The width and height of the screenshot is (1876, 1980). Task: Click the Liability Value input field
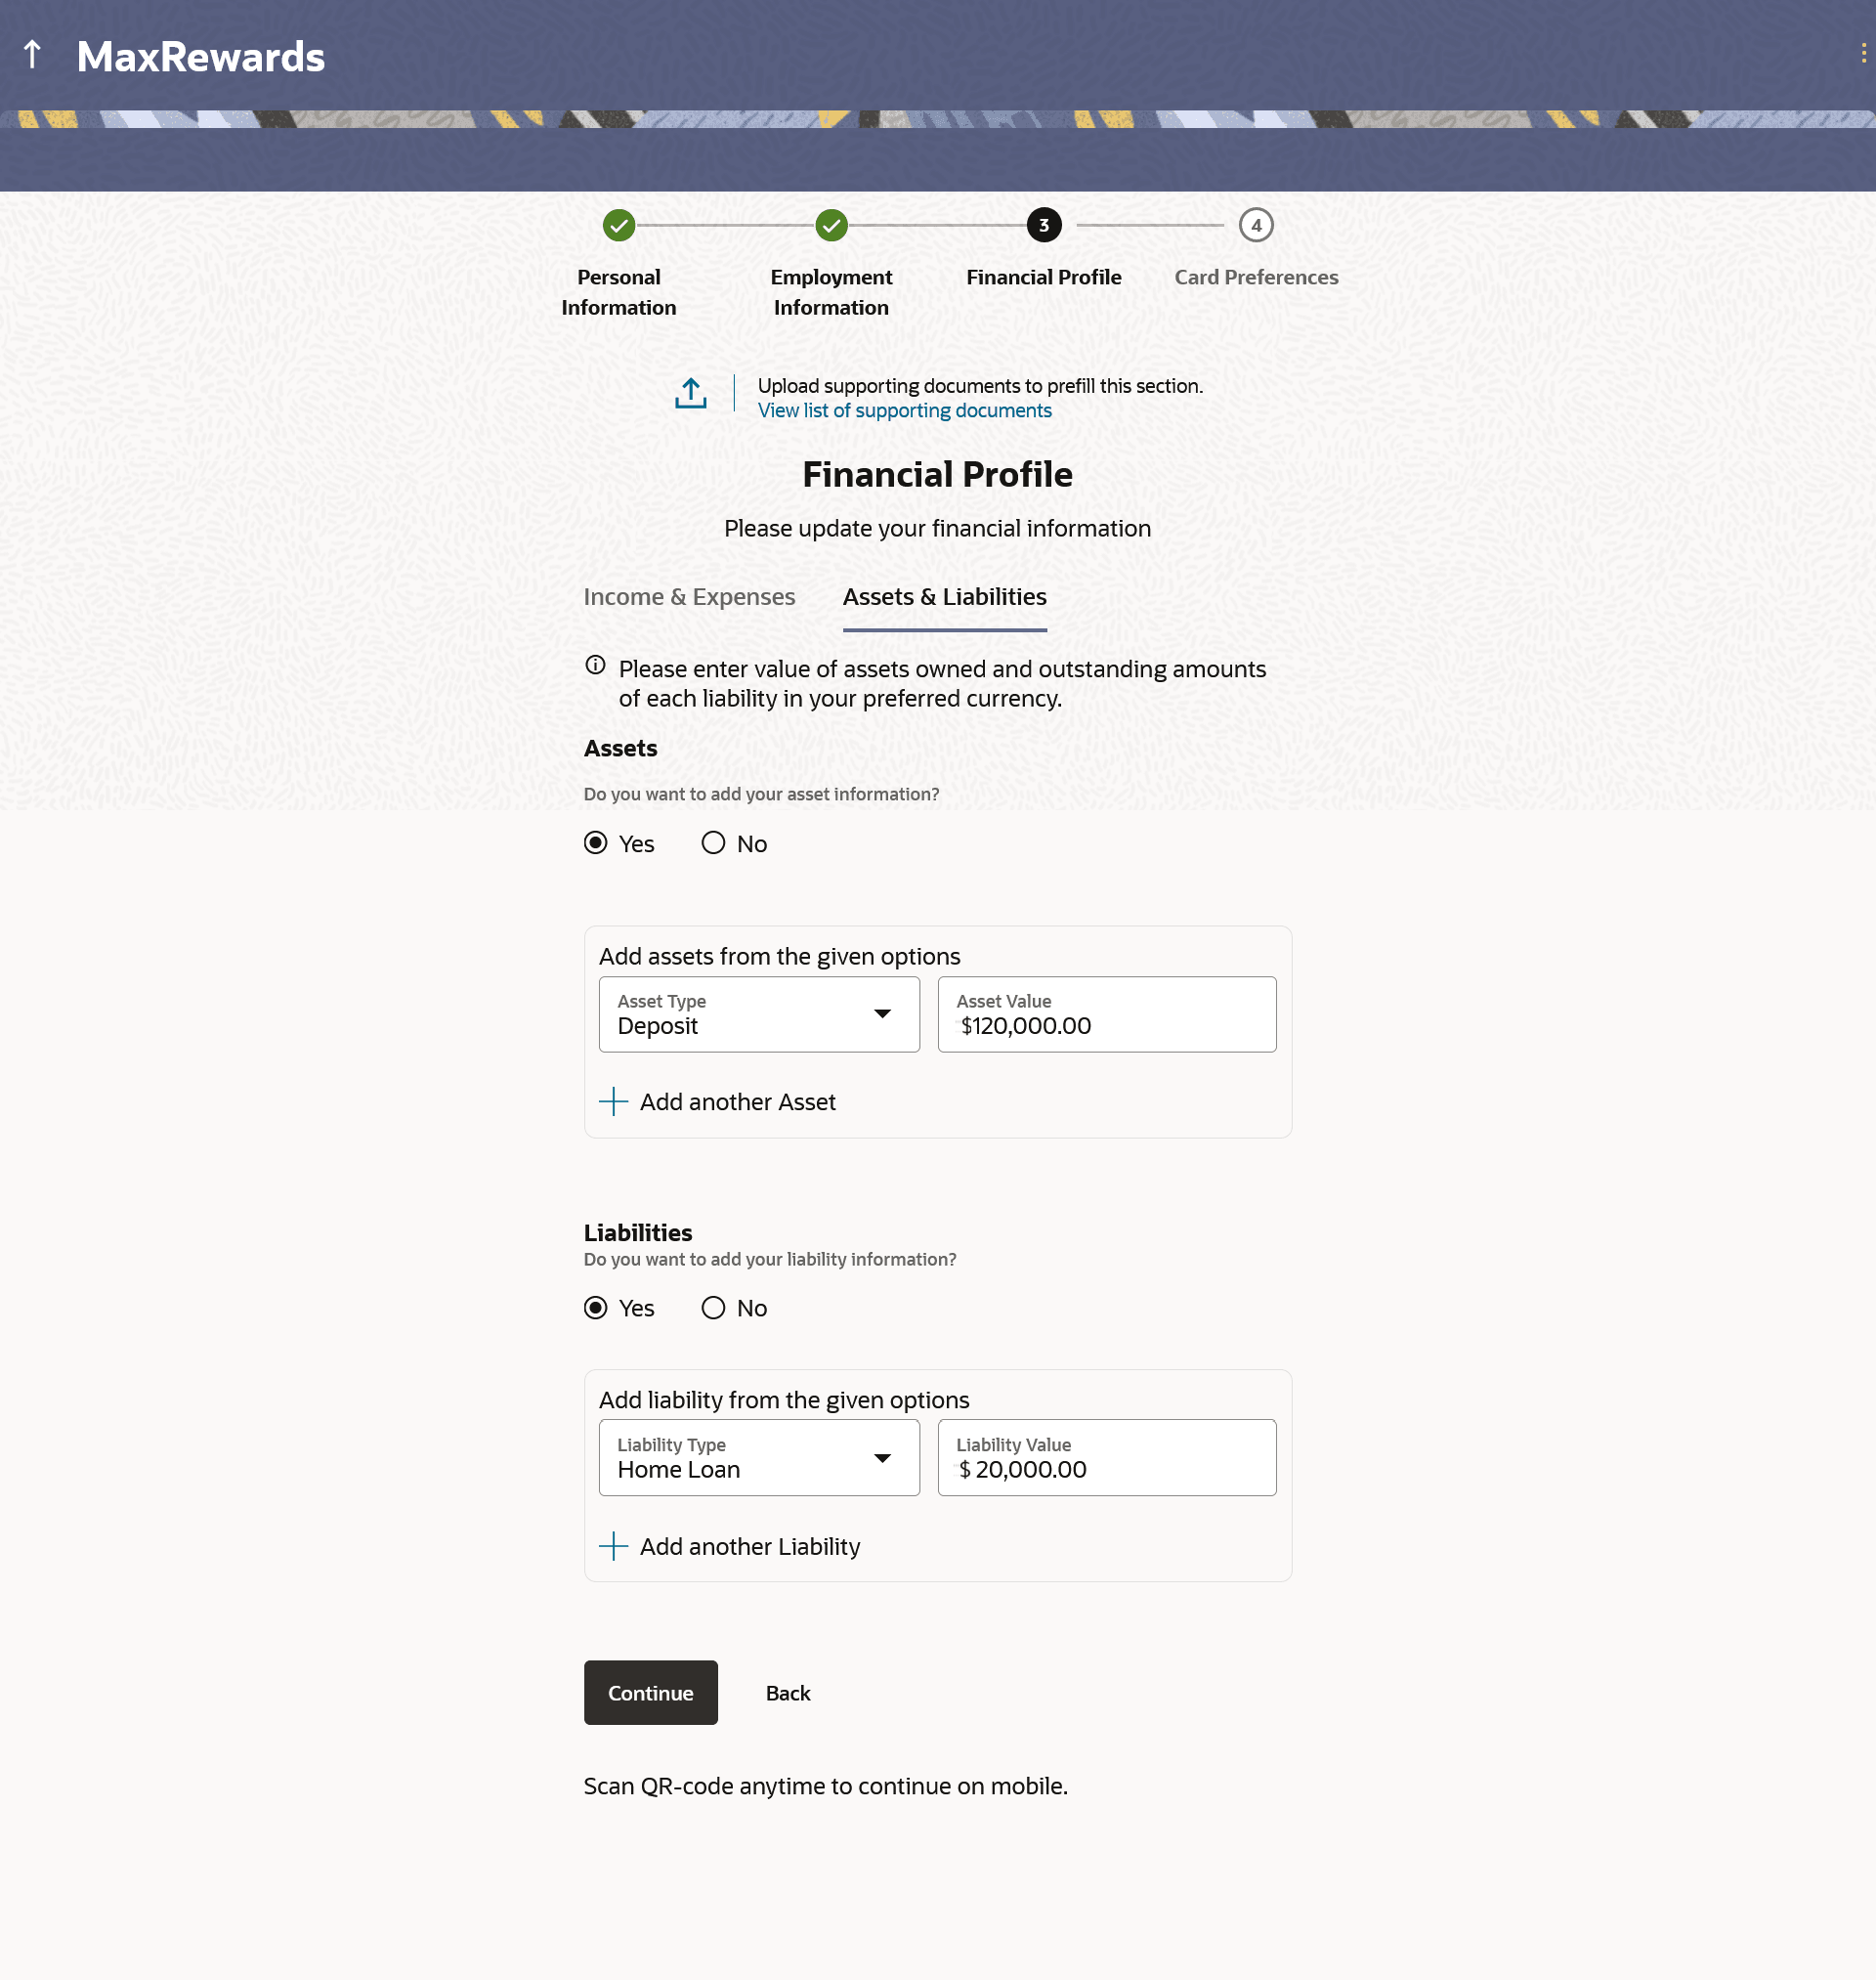tap(1106, 1458)
